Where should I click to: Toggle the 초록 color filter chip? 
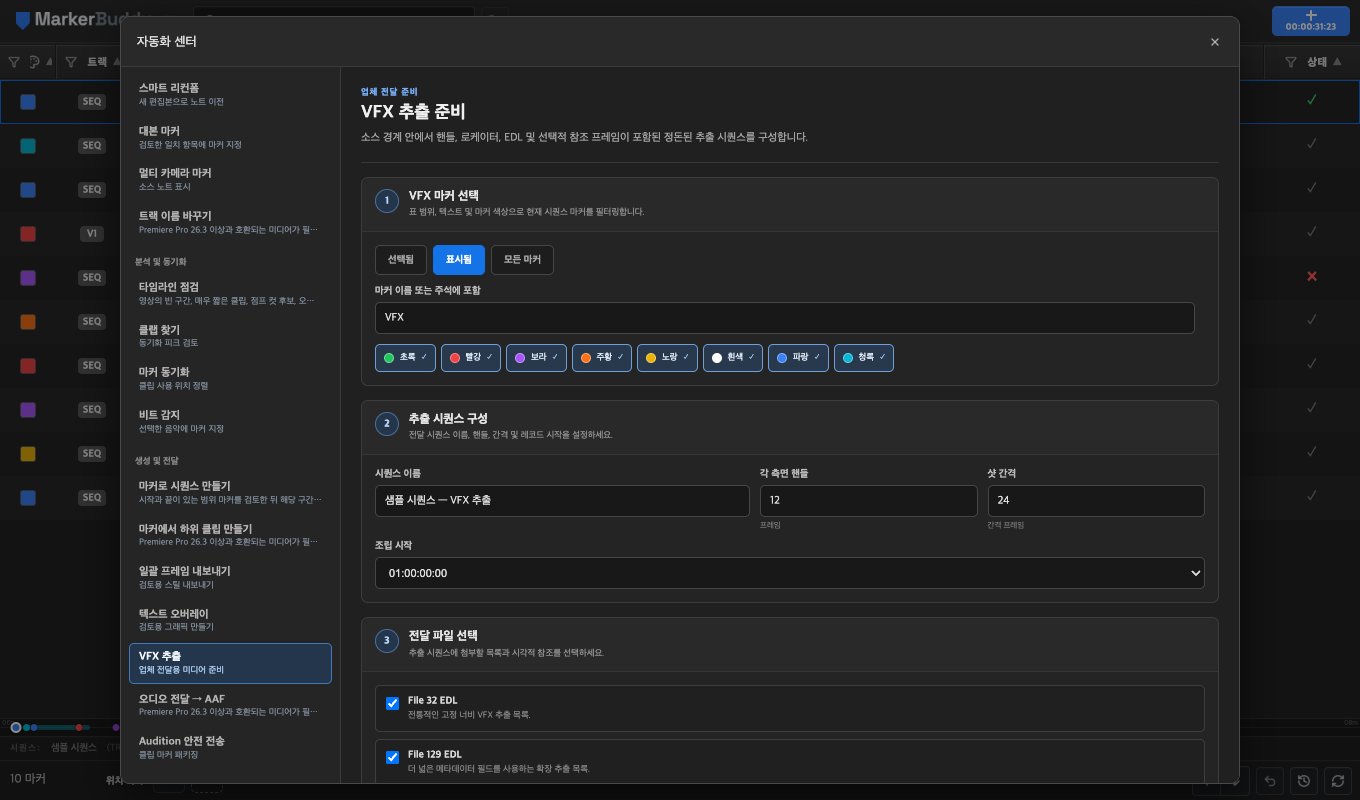405,357
